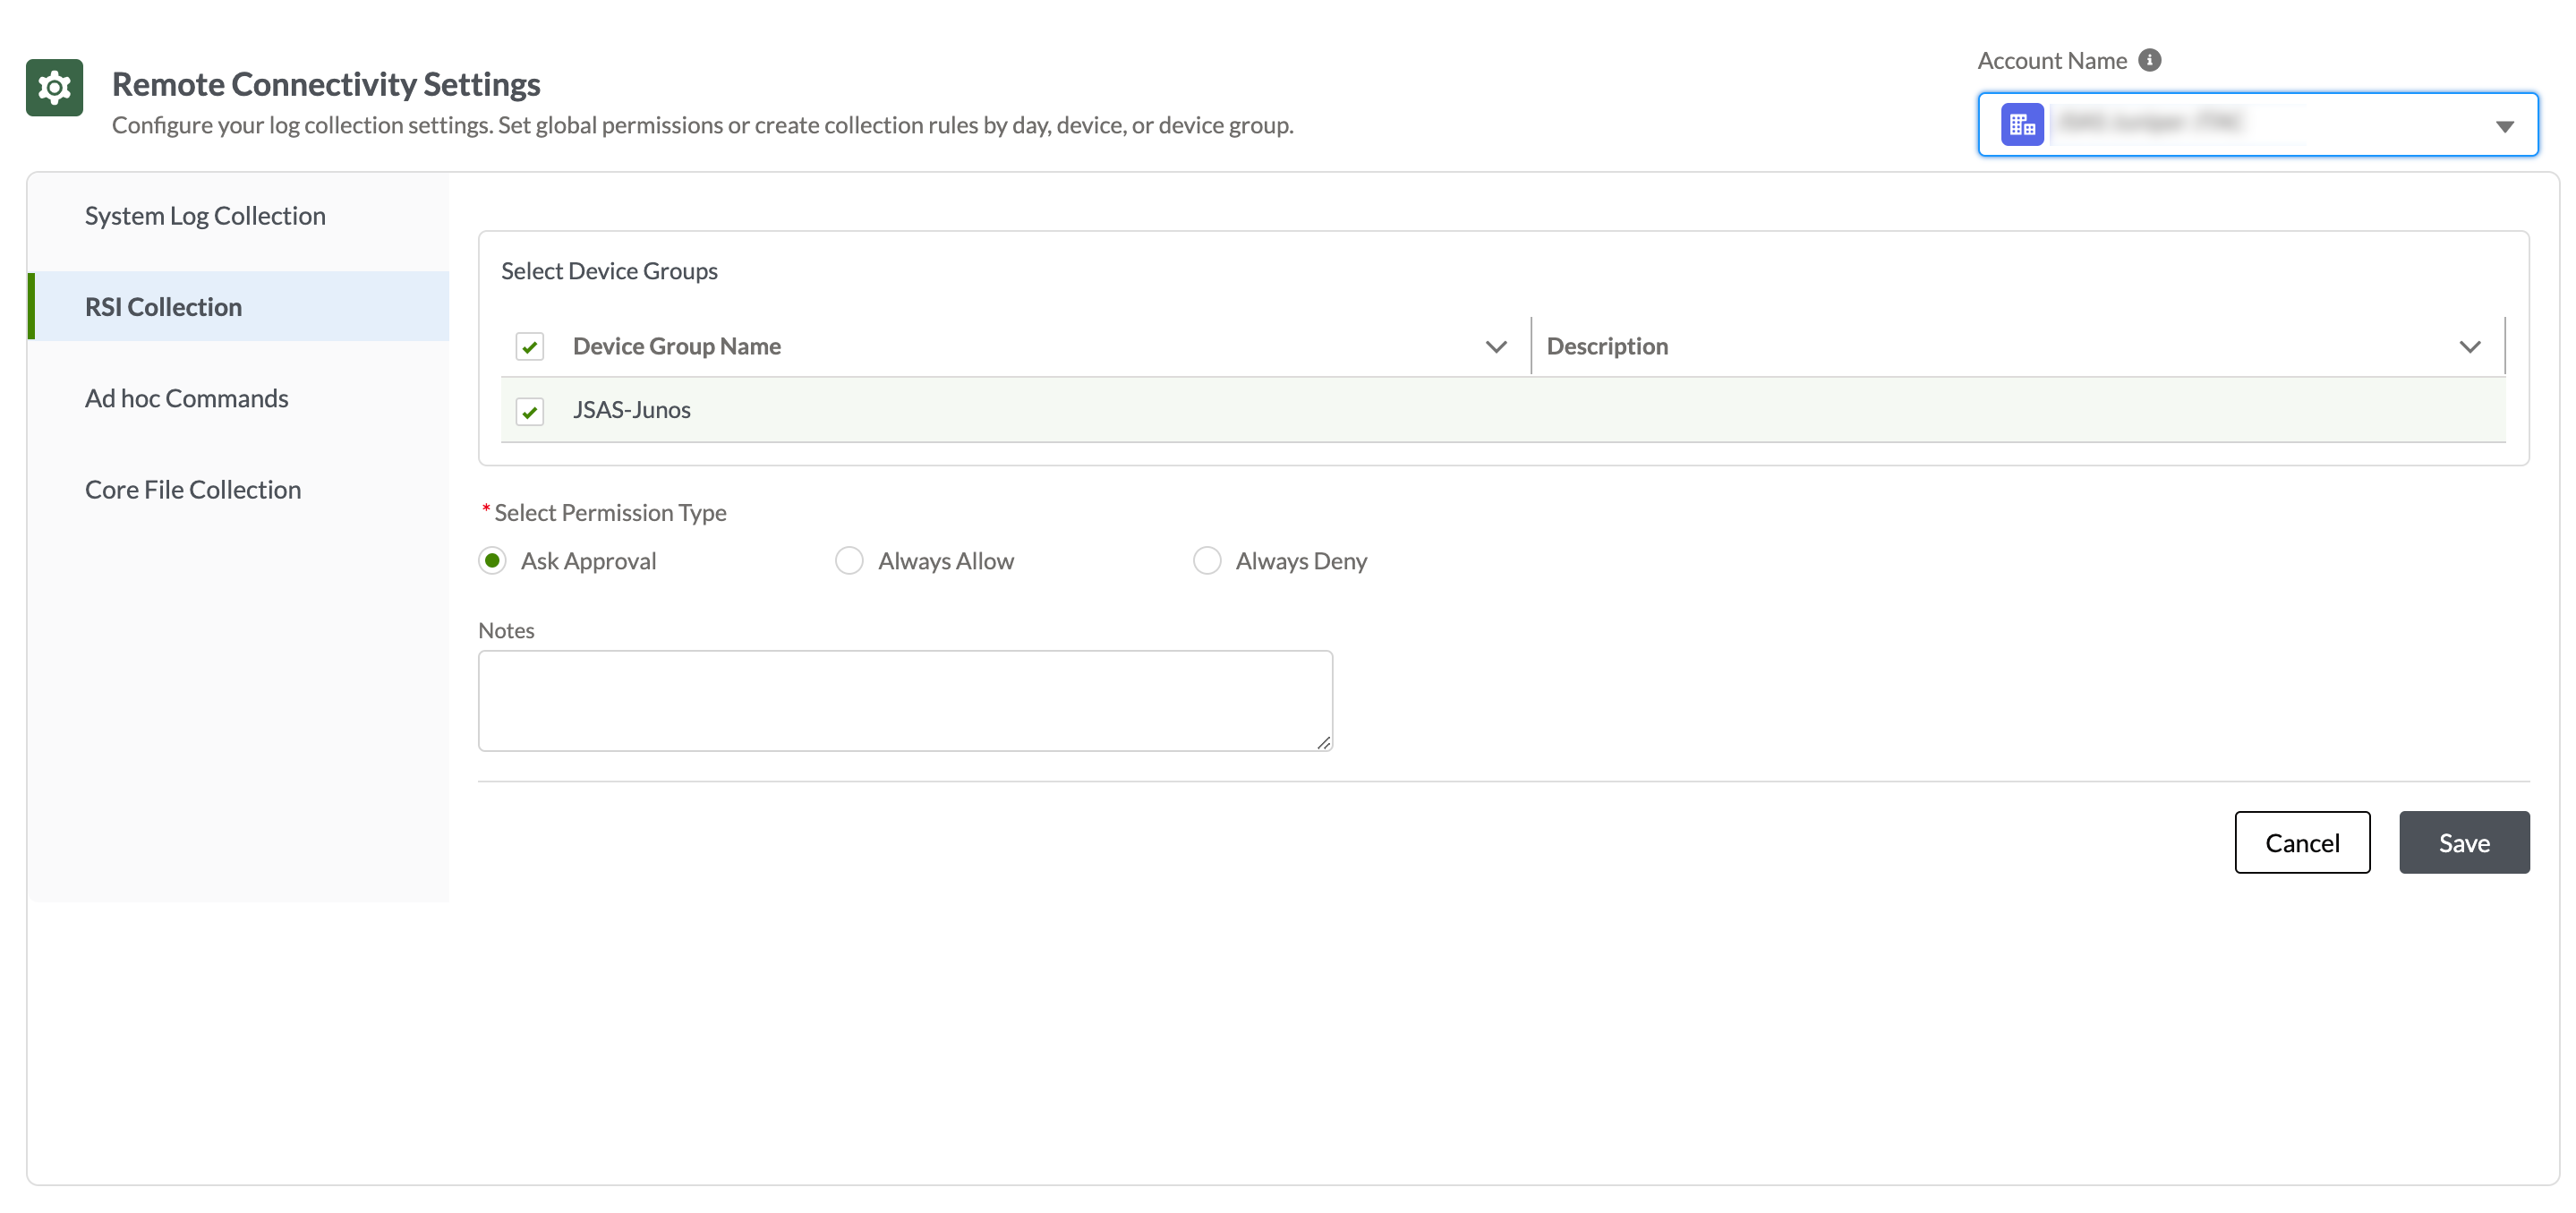Toggle the Device Group Name header checkbox

click(529, 346)
